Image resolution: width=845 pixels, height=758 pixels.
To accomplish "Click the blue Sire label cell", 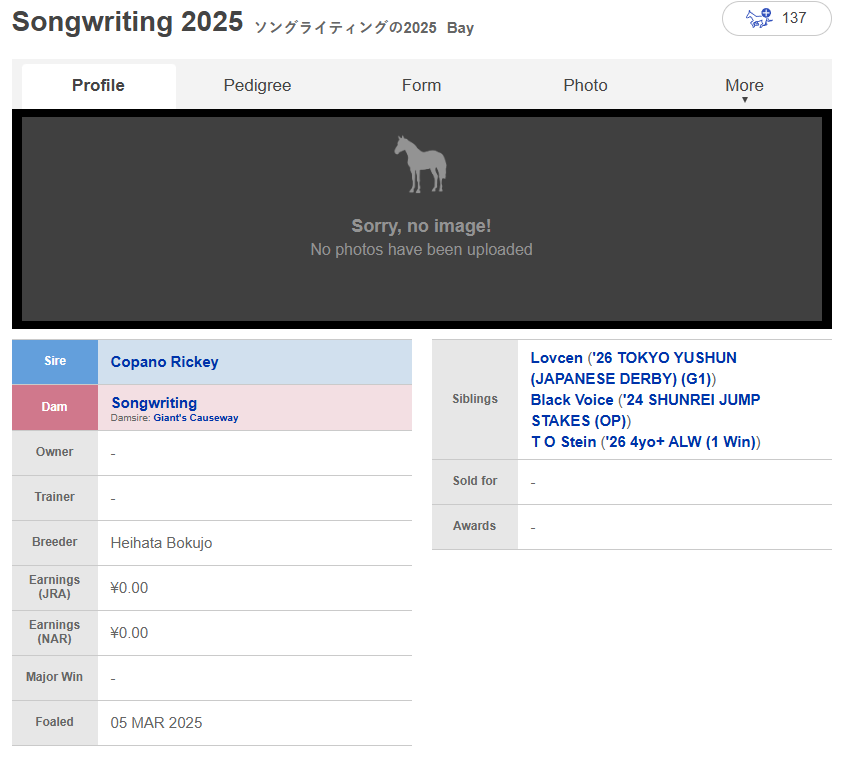I will coord(55,361).
